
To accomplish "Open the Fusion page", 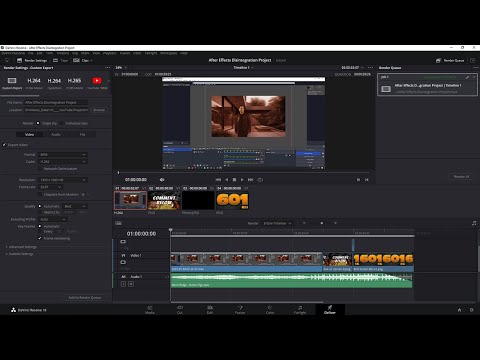I will (x=240, y=310).
